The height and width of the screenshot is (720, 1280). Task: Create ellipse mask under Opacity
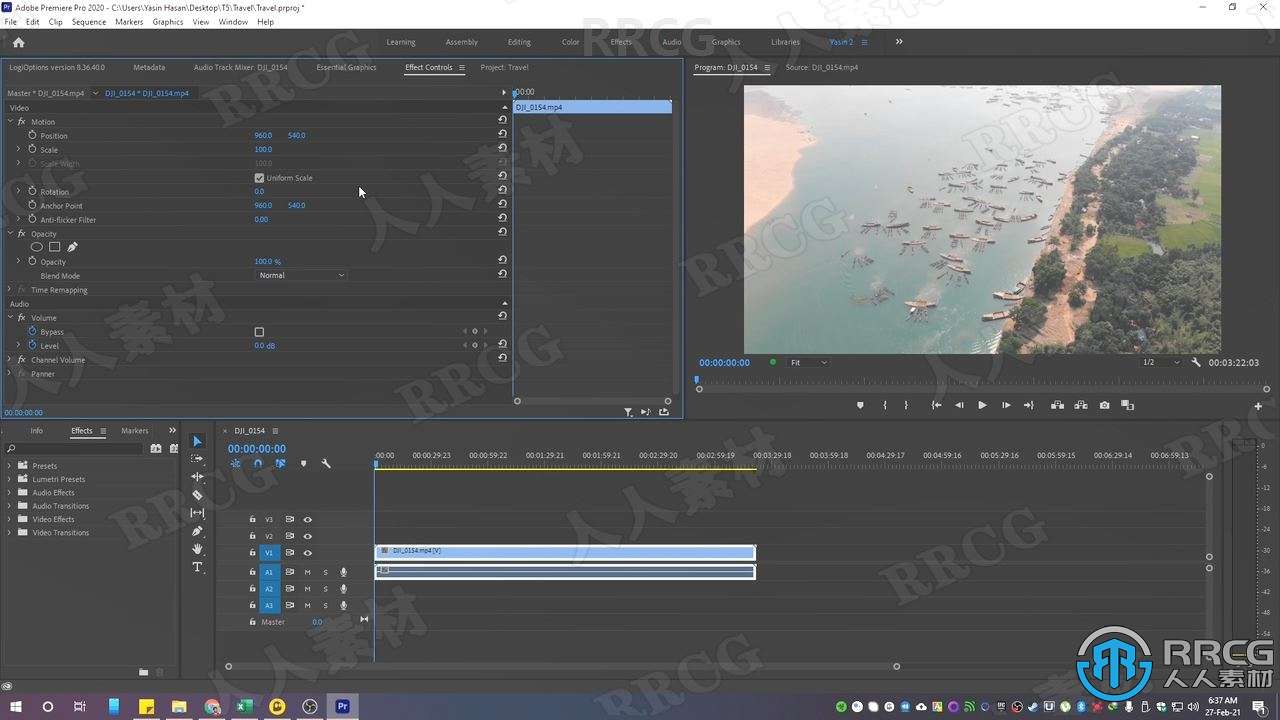37,247
